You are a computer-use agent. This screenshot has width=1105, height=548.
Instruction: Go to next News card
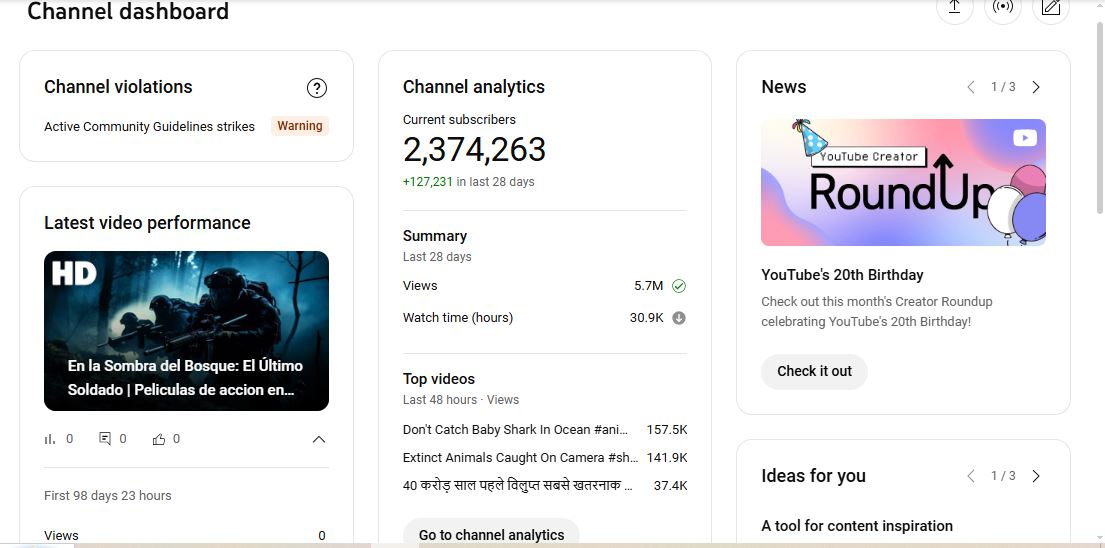click(x=1036, y=87)
